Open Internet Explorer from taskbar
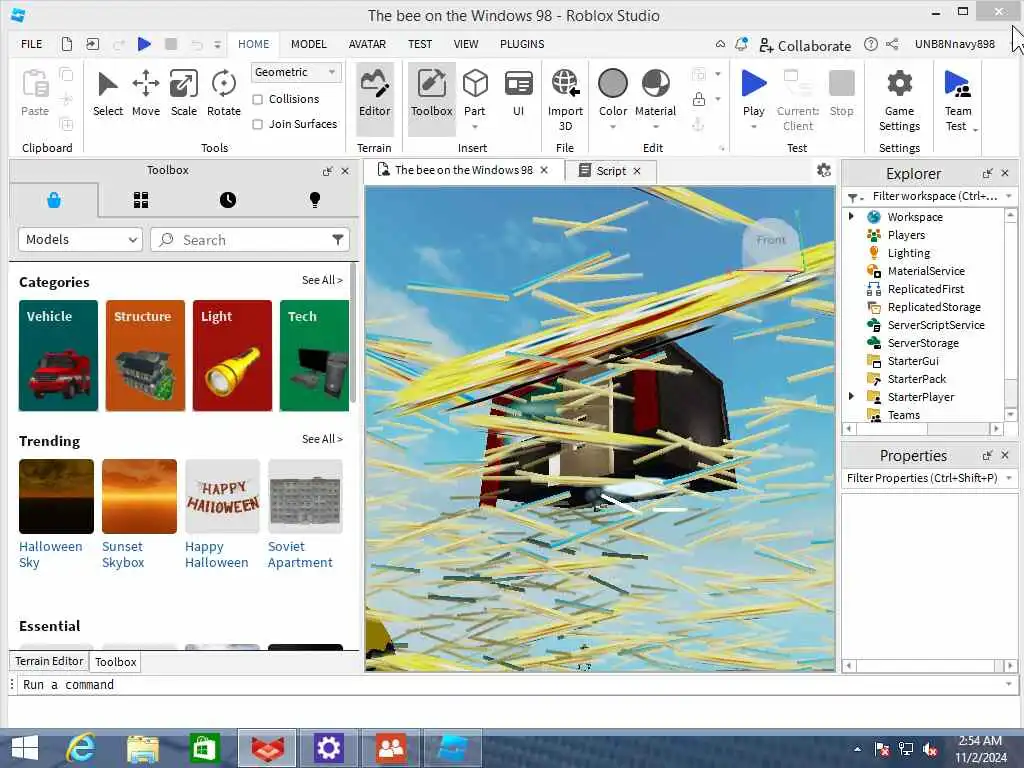Image resolution: width=1024 pixels, height=768 pixels. (81, 748)
